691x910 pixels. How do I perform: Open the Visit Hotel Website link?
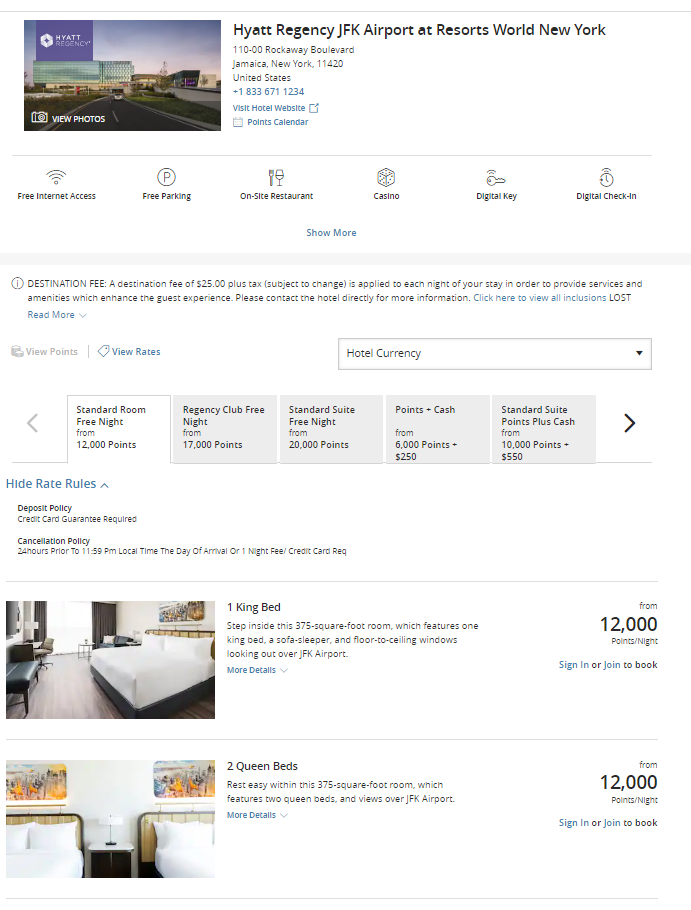click(x=269, y=108)
